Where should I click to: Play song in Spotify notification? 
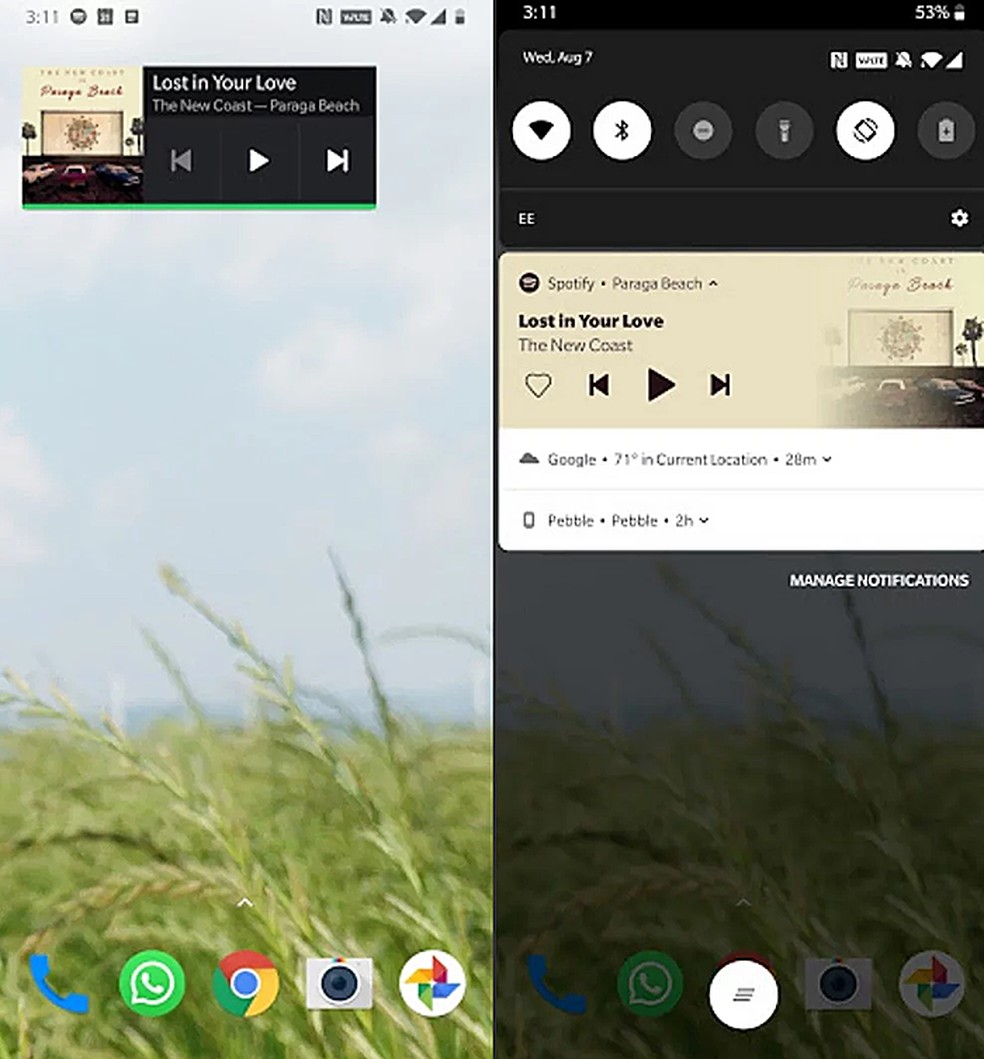(x=661, y=385)
